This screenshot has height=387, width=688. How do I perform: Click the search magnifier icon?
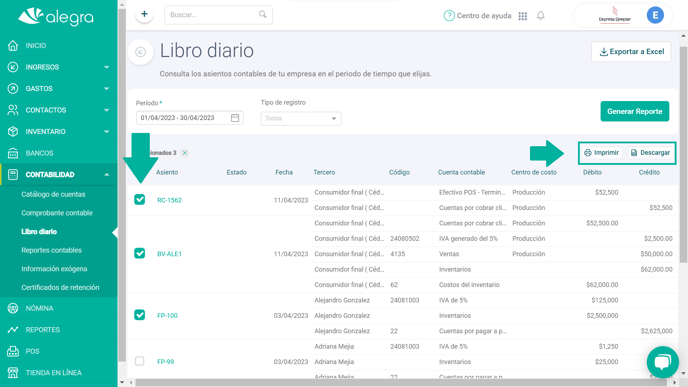click(262, 14)
